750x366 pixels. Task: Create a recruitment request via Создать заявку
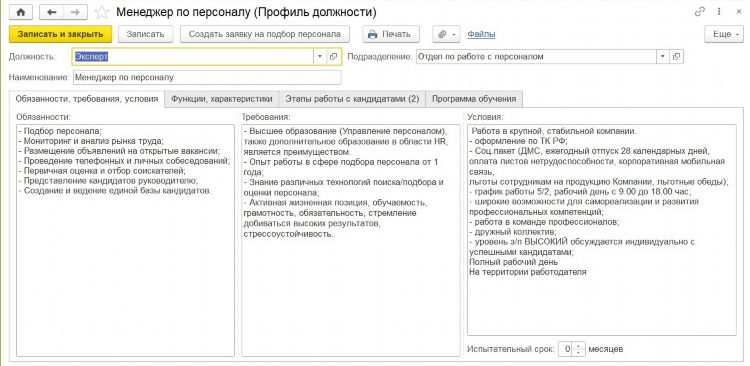[265, 34]
